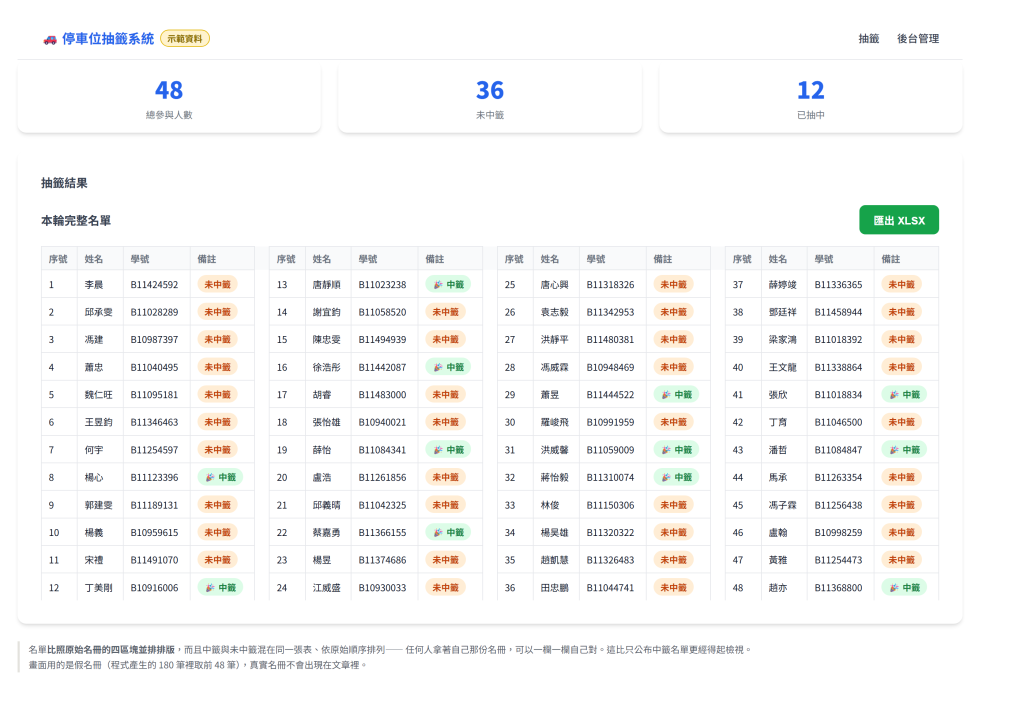Click the 未中籤 badge for 田忠鵬

(673, 588)
